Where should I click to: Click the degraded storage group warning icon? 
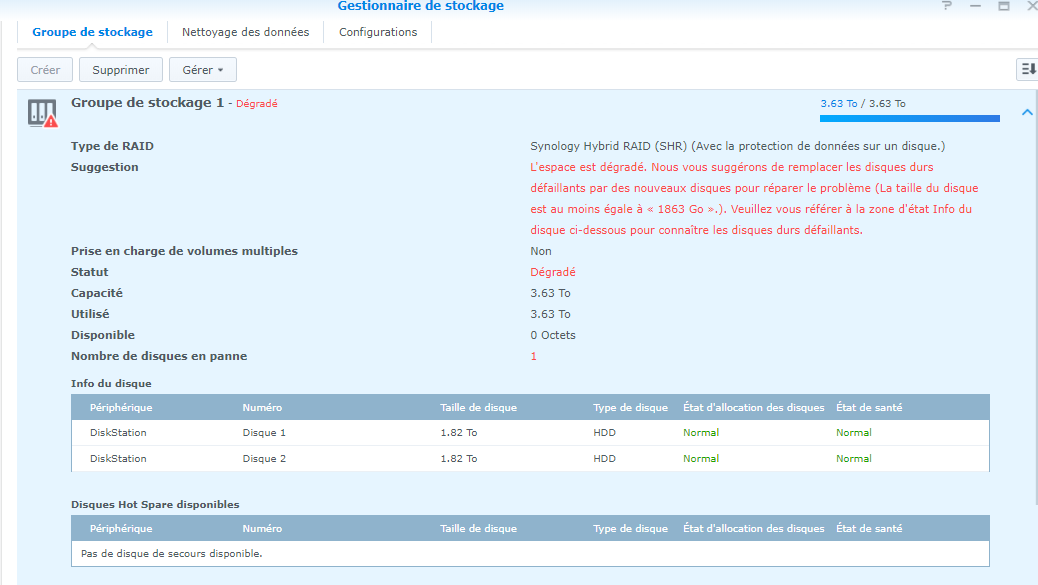[x=42, y=113]
